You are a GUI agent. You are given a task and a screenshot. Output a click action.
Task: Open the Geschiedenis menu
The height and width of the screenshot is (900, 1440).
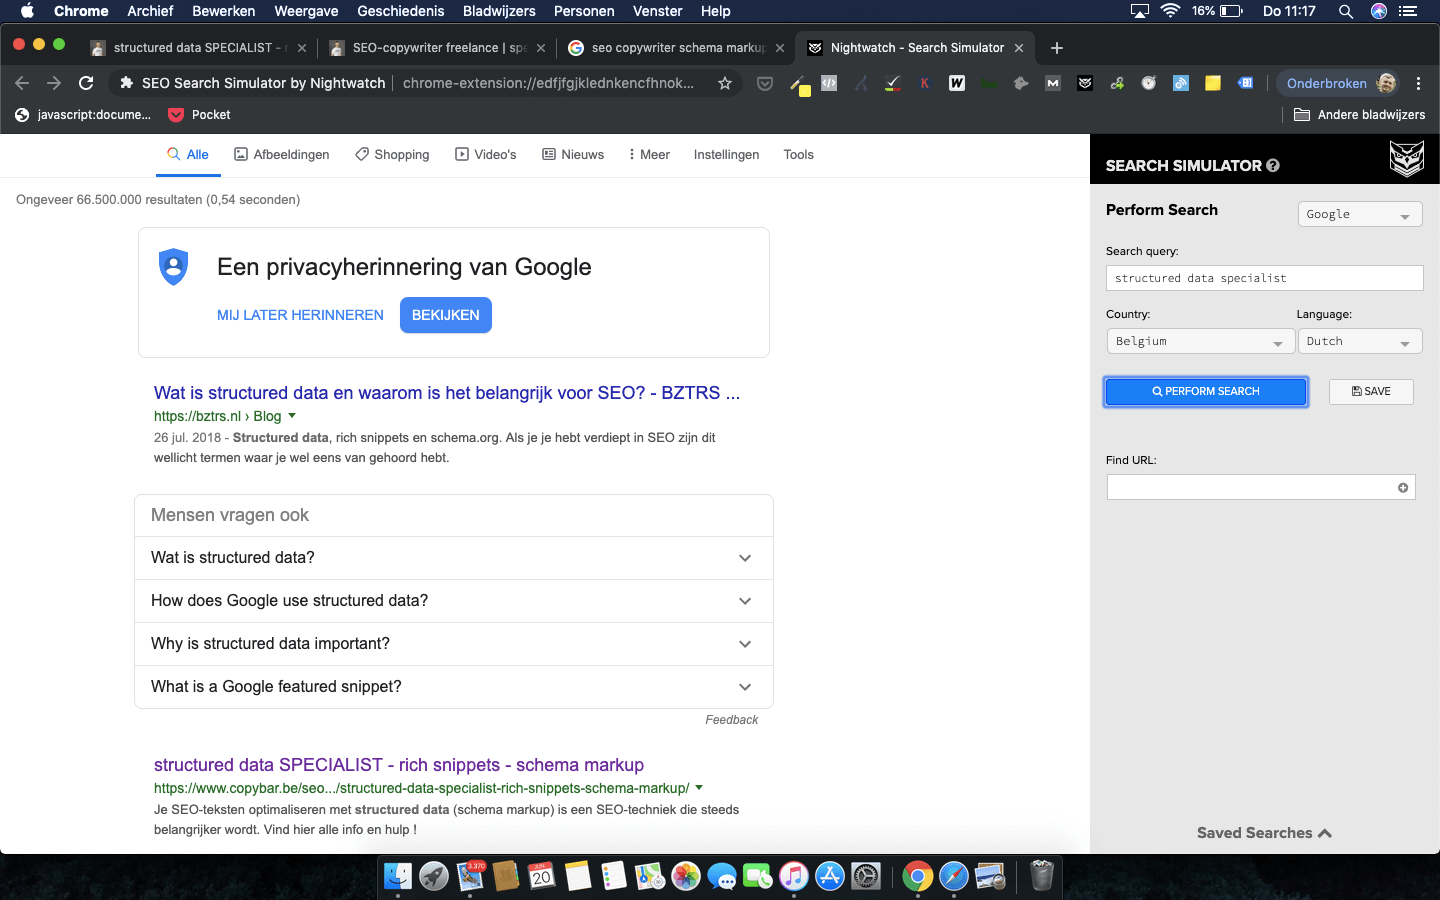(x=401, y=11)
